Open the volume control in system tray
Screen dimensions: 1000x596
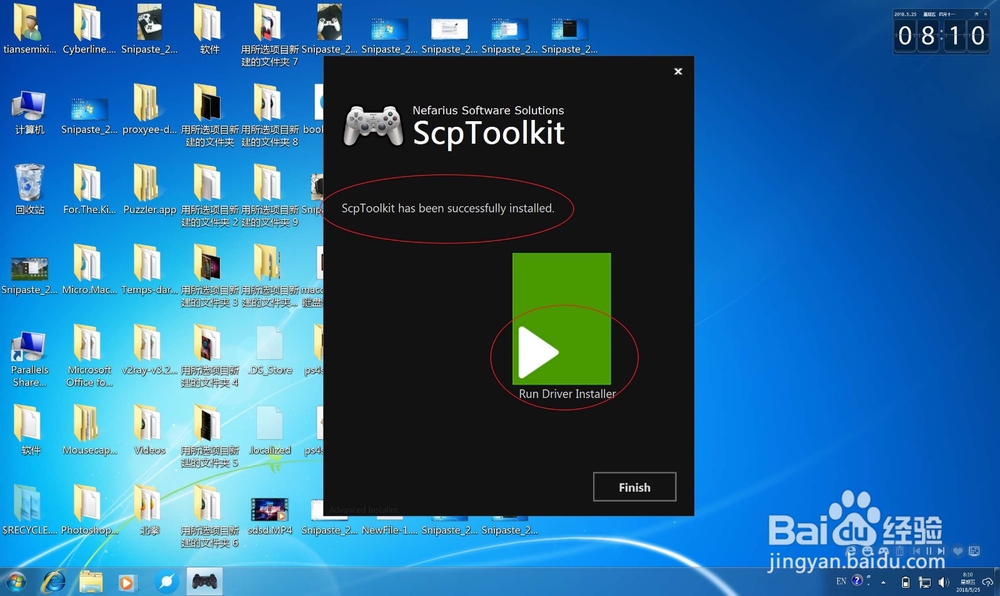[x=944, y=582]
